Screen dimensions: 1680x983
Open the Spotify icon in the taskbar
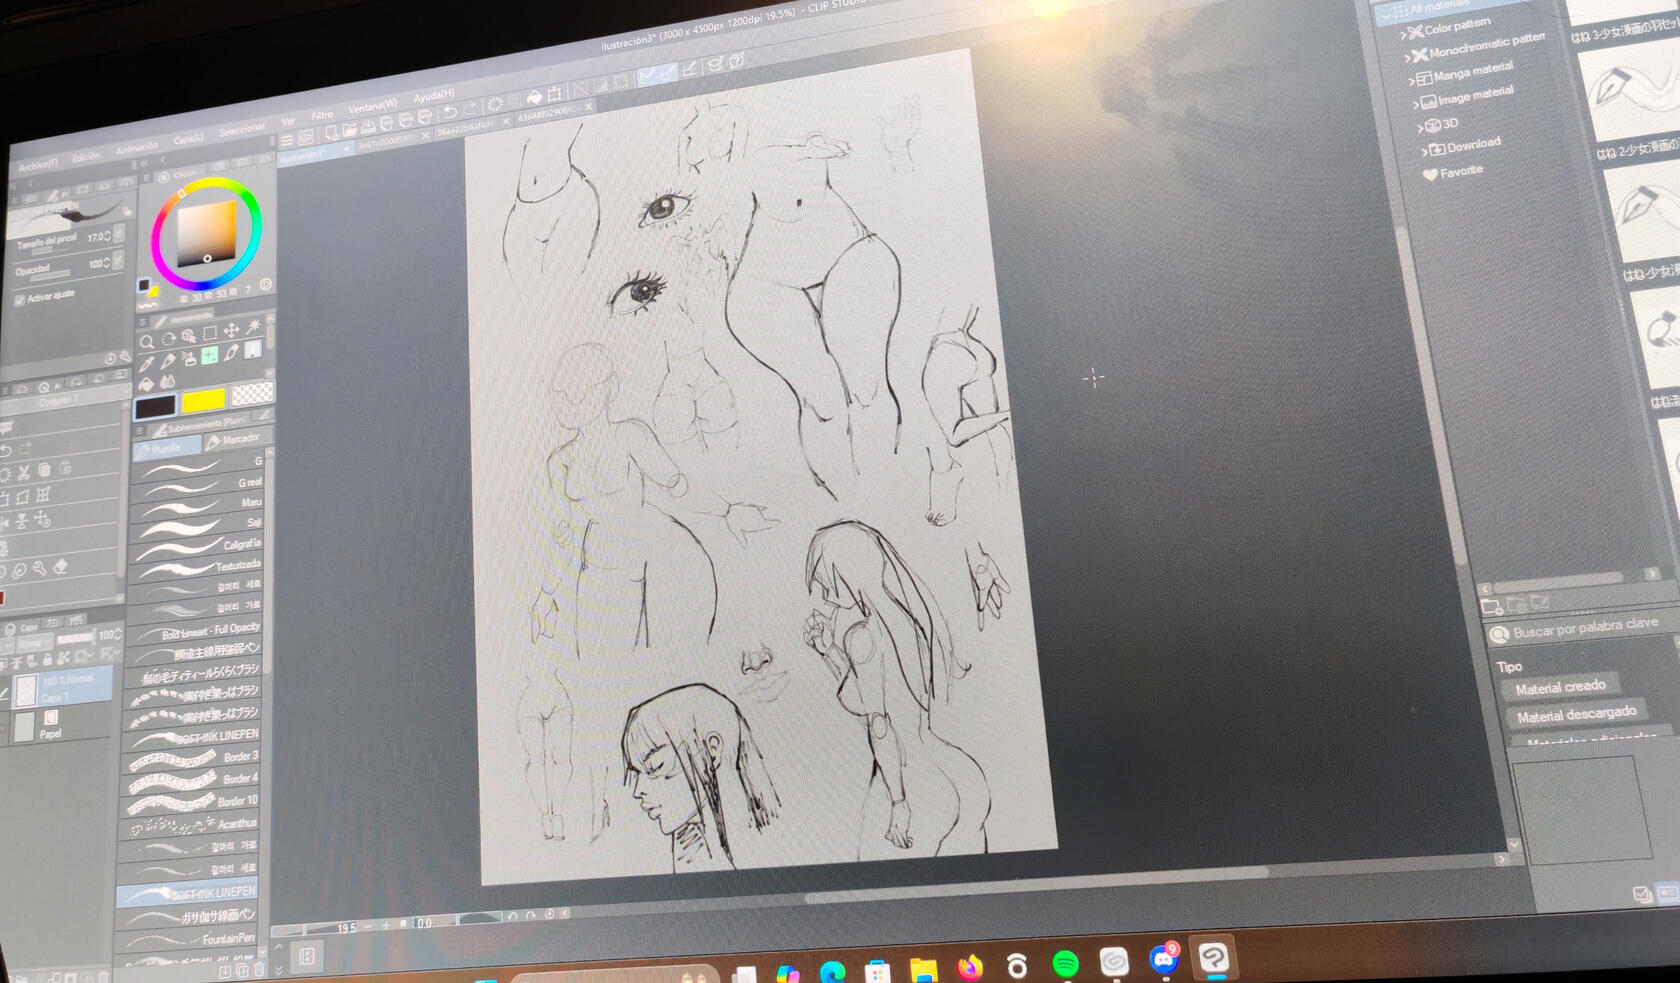click(1065, 964)
